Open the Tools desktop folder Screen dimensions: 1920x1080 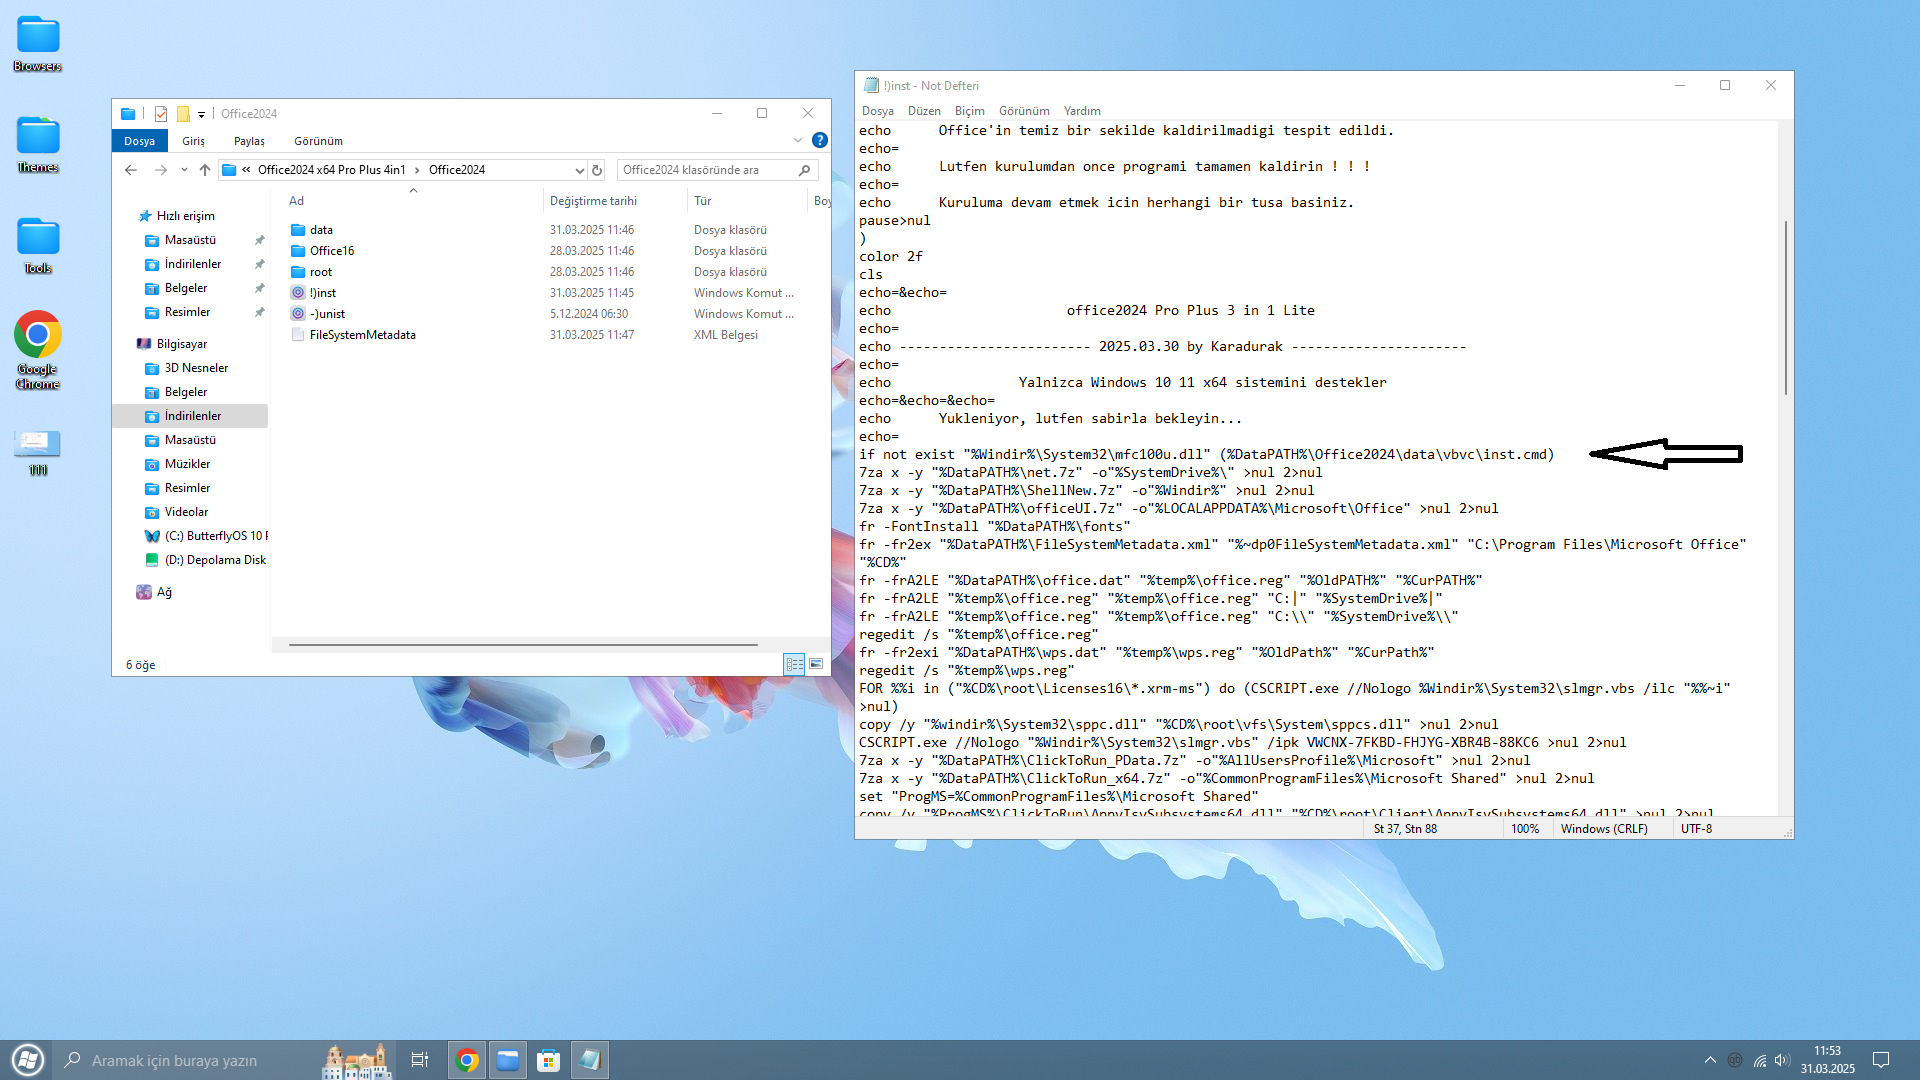pyautogui.click(x=38, y=246)
